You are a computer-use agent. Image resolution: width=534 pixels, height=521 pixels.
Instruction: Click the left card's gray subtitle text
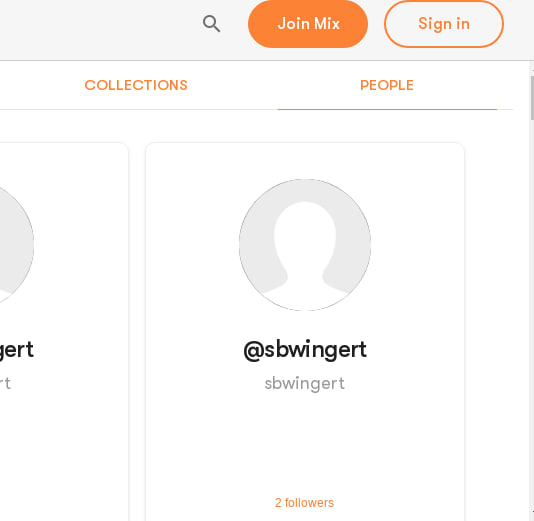pos(5,384)
